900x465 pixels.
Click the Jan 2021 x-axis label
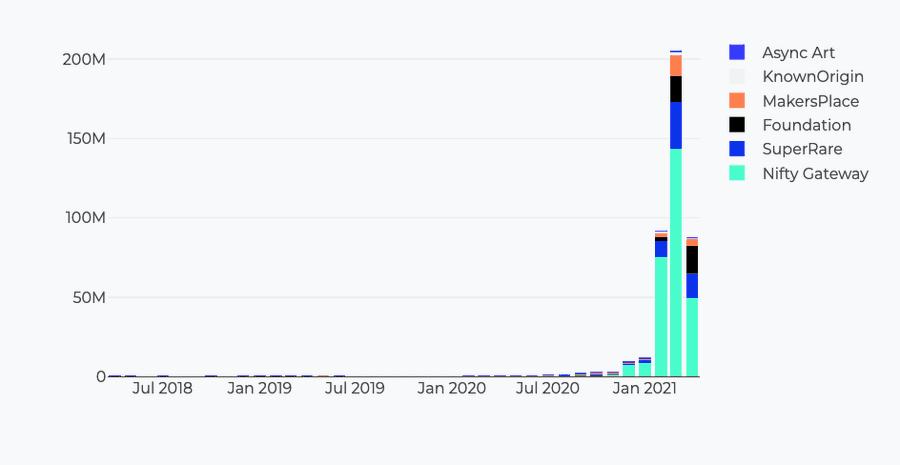[x=641, y=388]
